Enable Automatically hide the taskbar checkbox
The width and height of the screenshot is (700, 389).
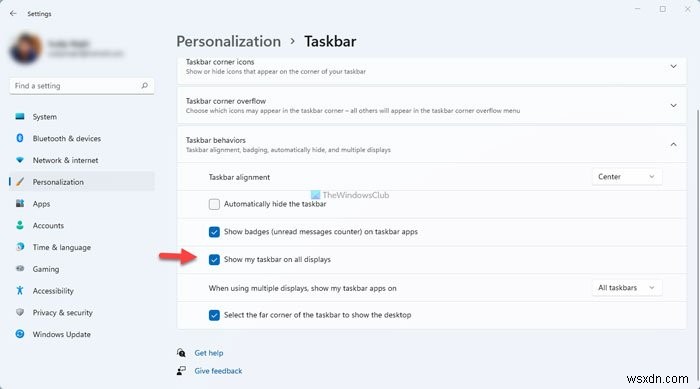[x=214, y=204]
